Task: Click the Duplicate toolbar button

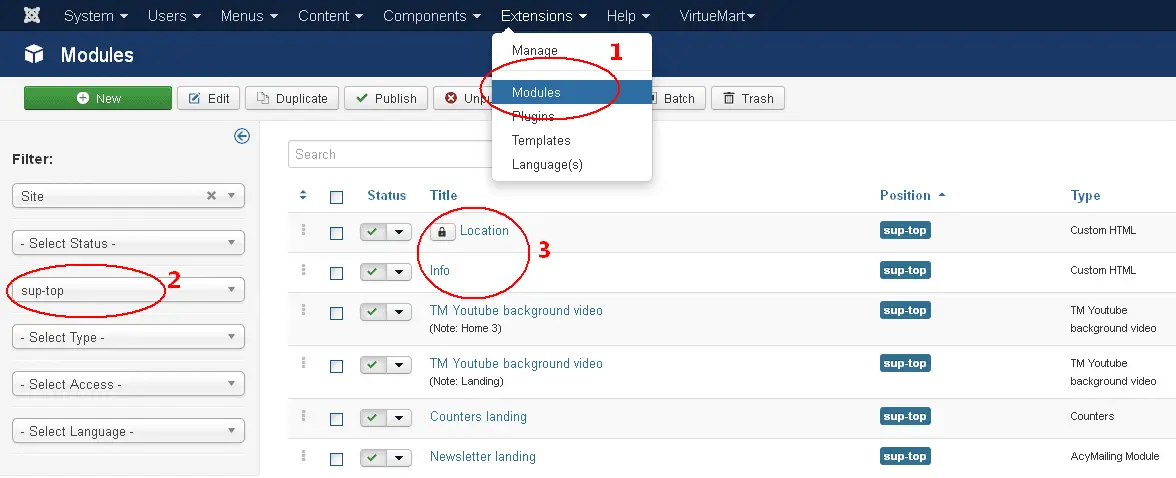Action: (292, 98)
